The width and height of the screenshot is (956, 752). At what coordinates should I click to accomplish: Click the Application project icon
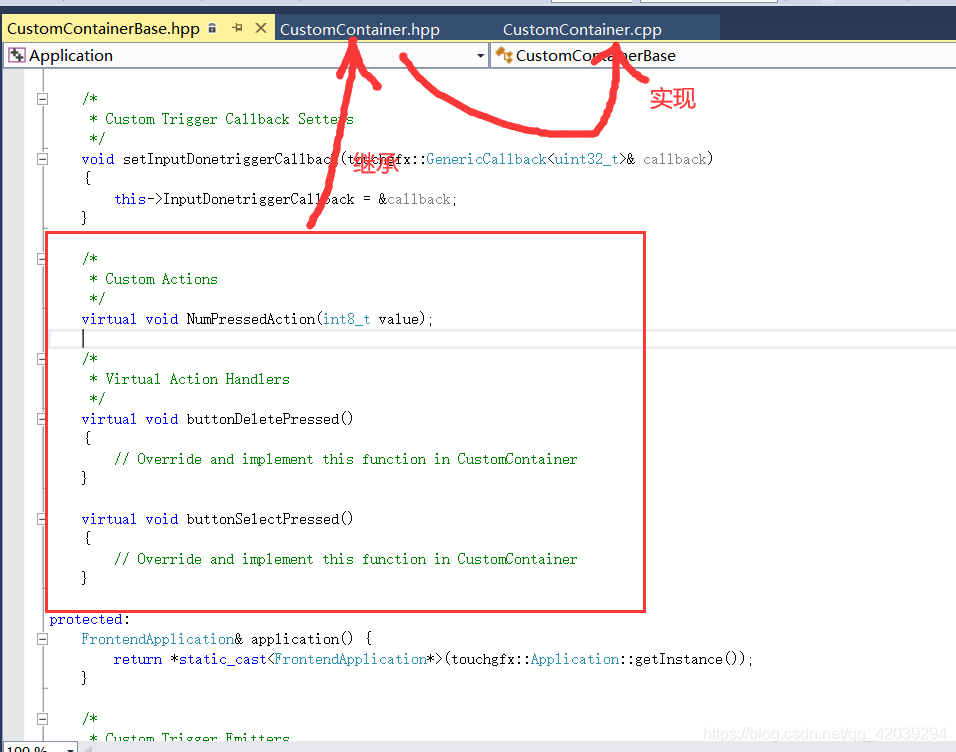(x=16, y=56)
